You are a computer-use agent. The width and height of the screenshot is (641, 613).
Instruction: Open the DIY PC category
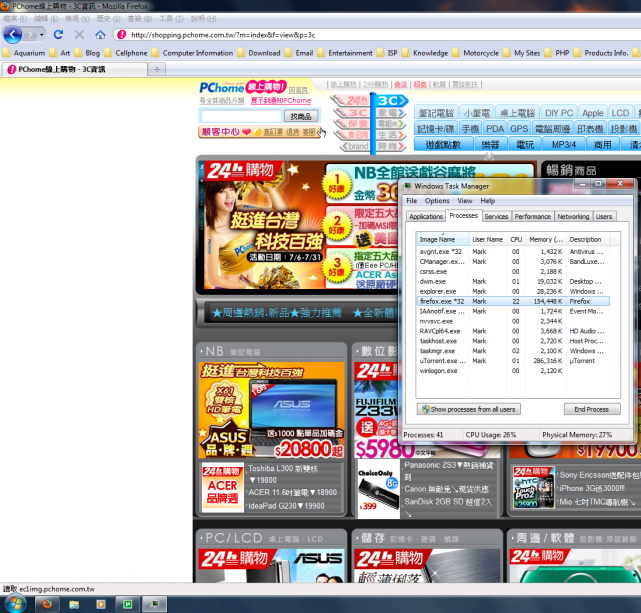coord(559,113)
